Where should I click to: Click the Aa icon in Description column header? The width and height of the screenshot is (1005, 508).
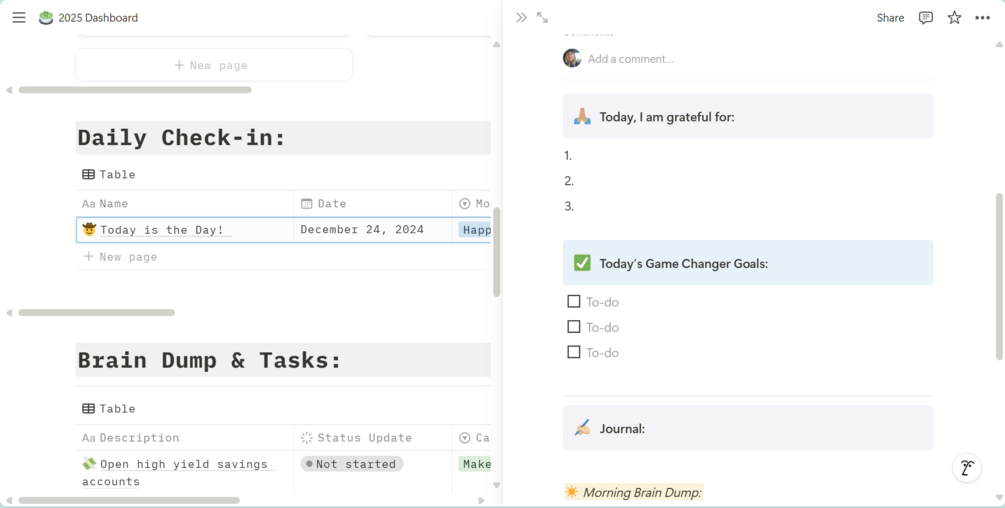[88, 438]
